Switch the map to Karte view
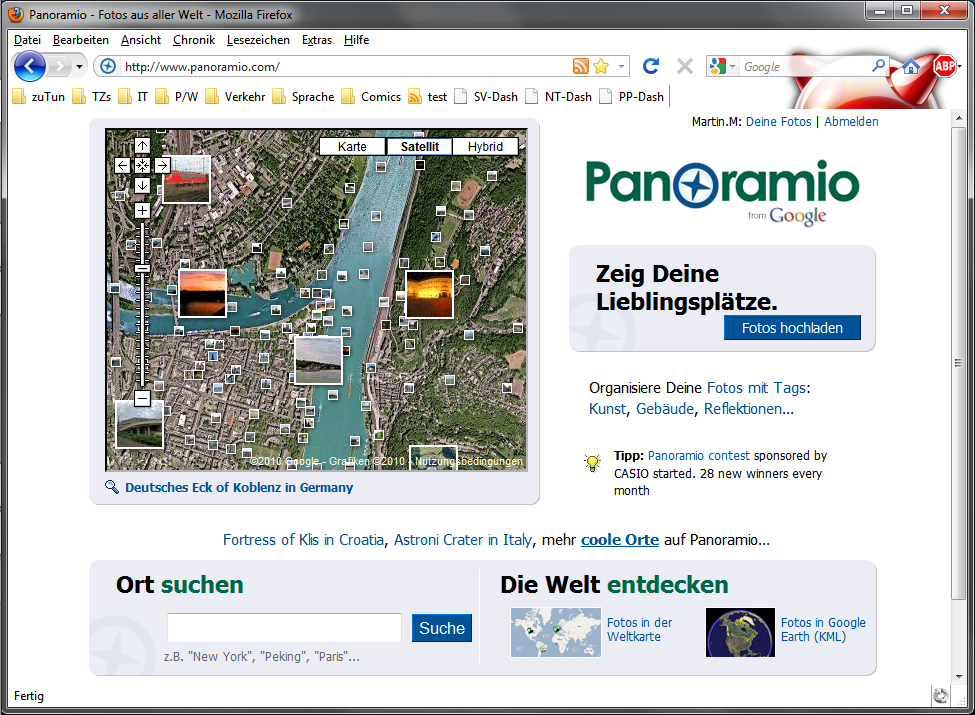Screen dimensions: 975x715 pyautogui.click(x=352, y=146)
